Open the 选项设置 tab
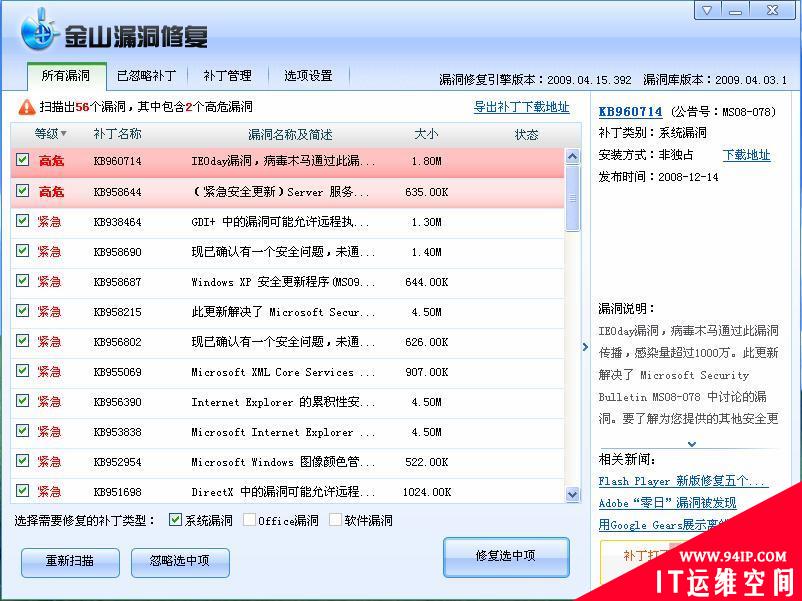 [308, 76]
